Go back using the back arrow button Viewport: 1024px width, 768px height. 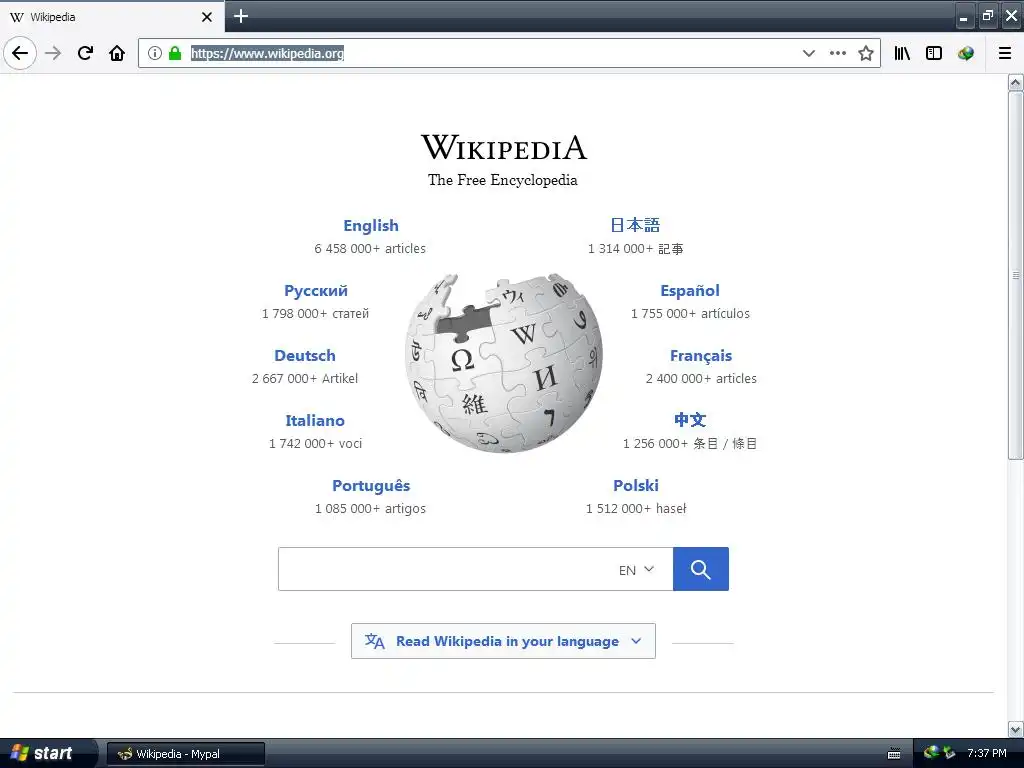(x=20, y=53)
